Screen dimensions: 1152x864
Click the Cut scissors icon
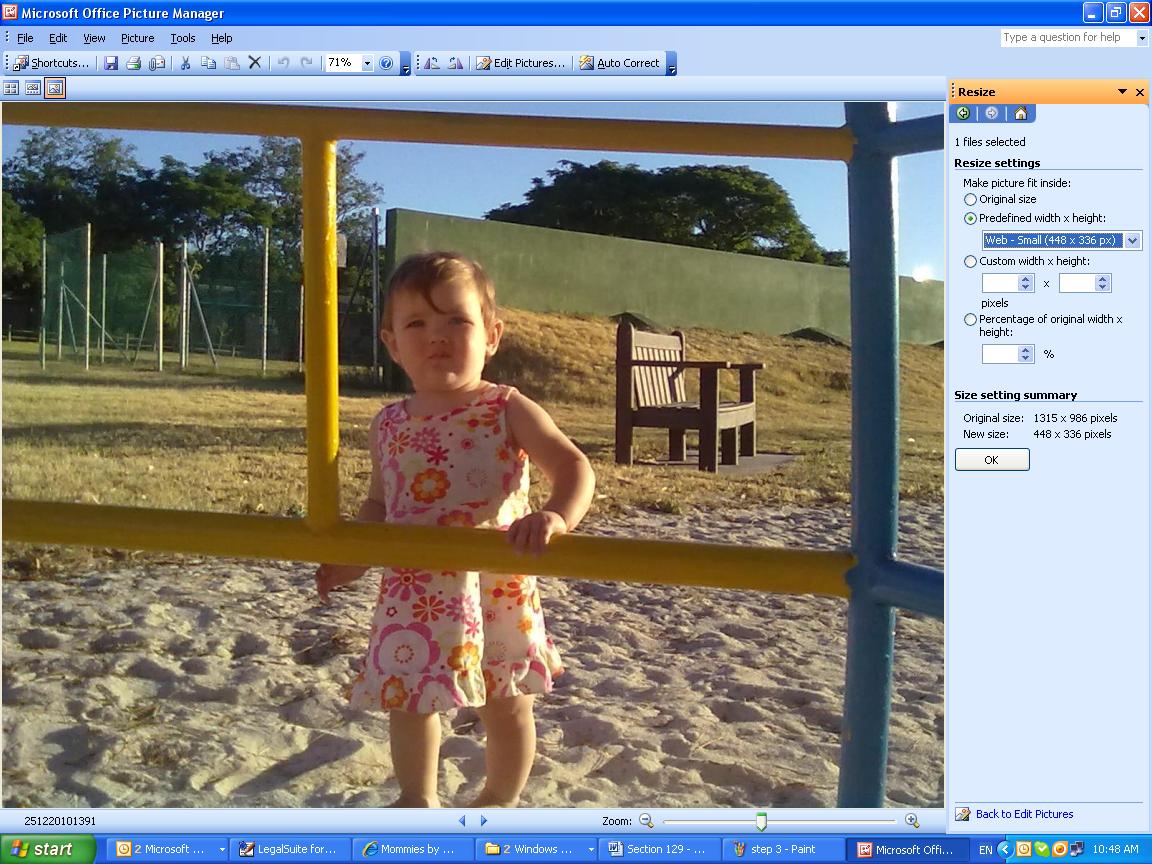click(185, 63)
